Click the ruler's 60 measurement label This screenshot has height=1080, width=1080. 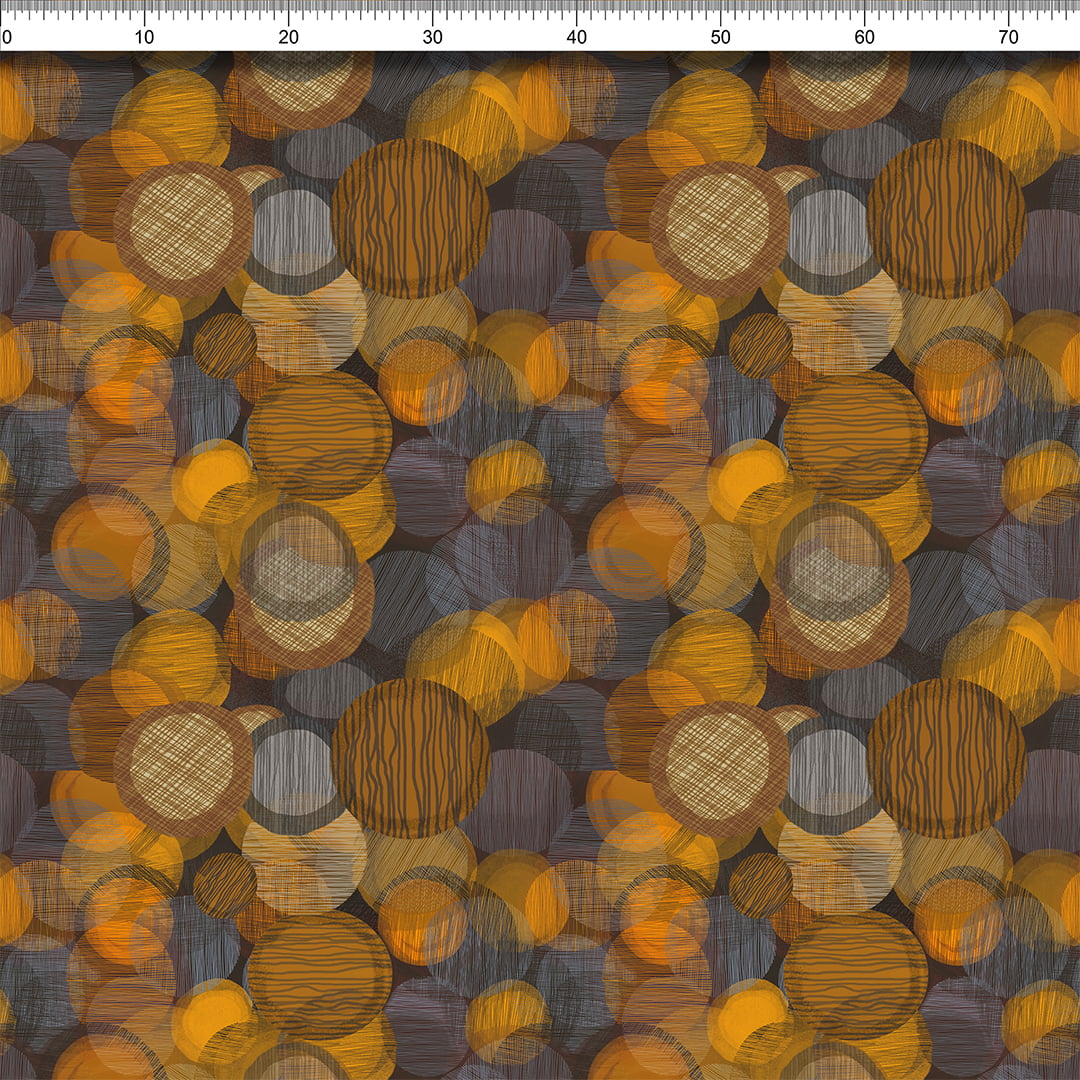point(865,37)
